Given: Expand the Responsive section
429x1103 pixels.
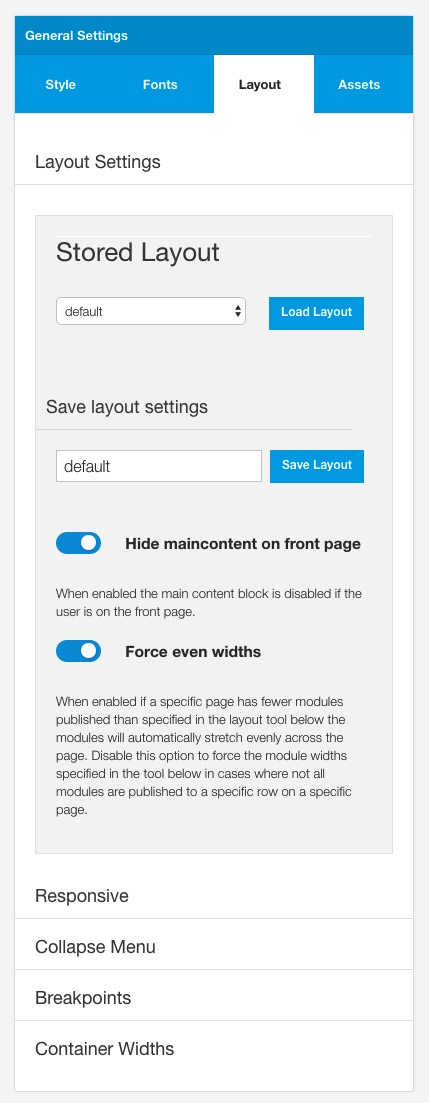Looking at the screenshot, I should pos(214,896).
